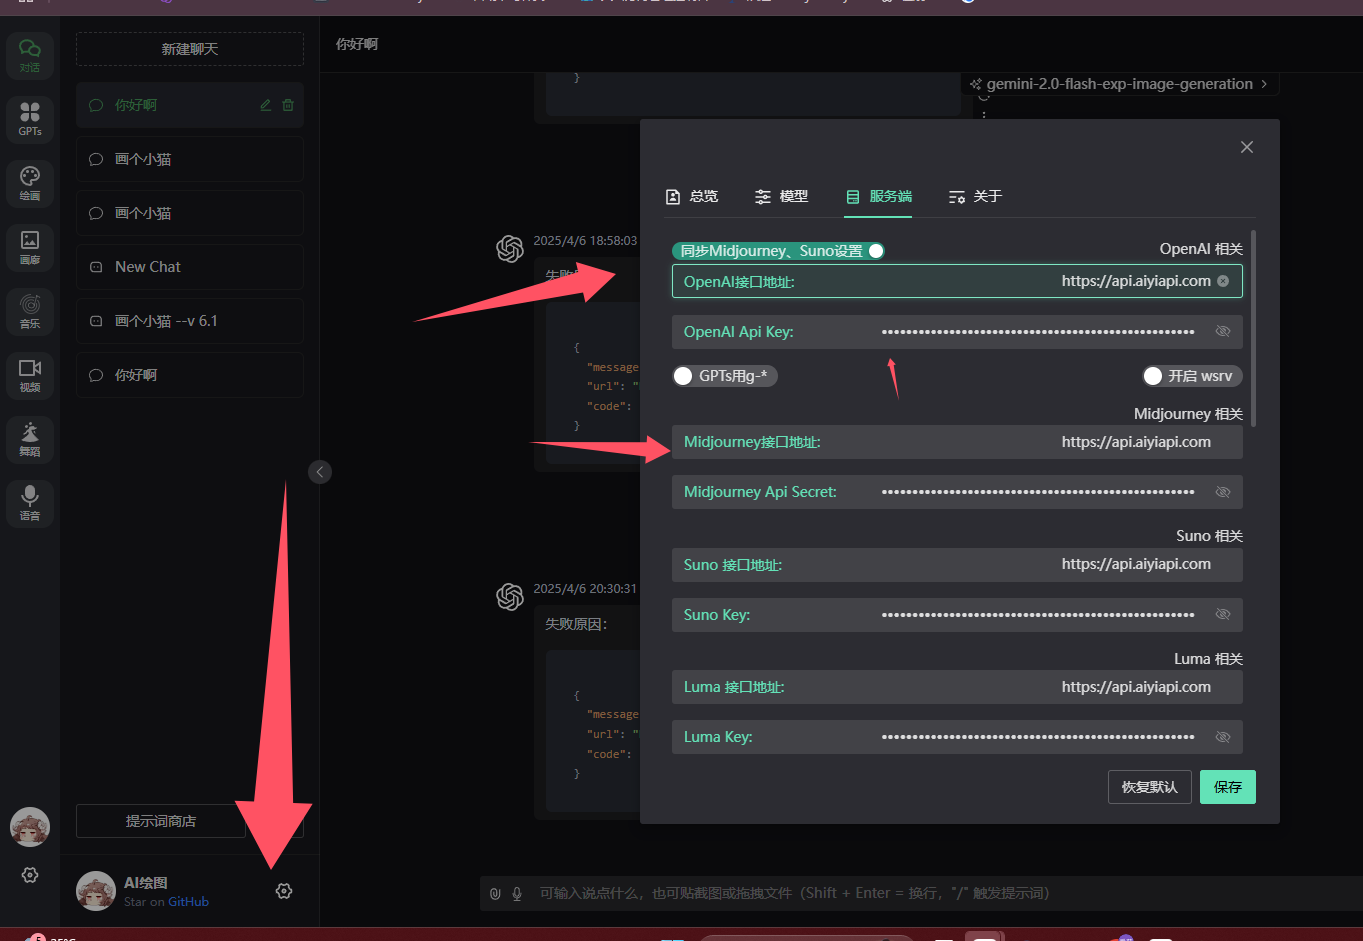
Task: Click the edit pencil icon on active 你好啊 chat
Action: [x=266, y=105]
